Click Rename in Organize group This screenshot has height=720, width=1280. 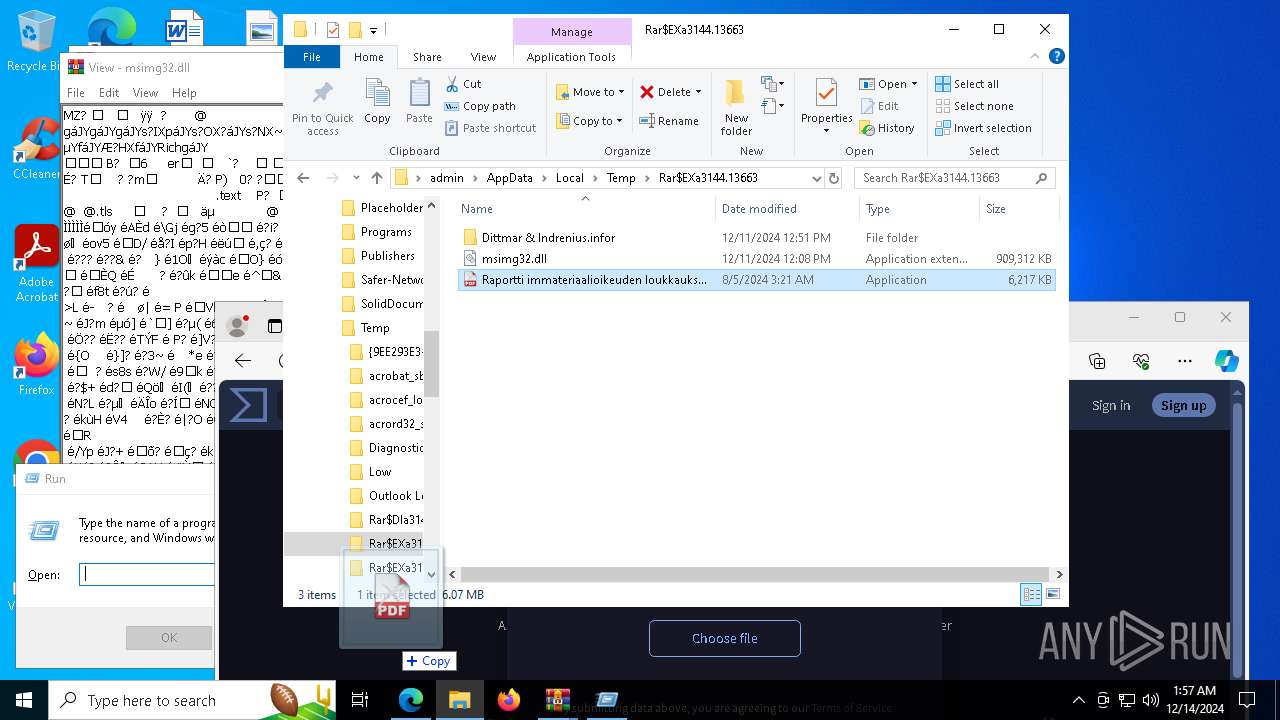[x=669, y=121]
